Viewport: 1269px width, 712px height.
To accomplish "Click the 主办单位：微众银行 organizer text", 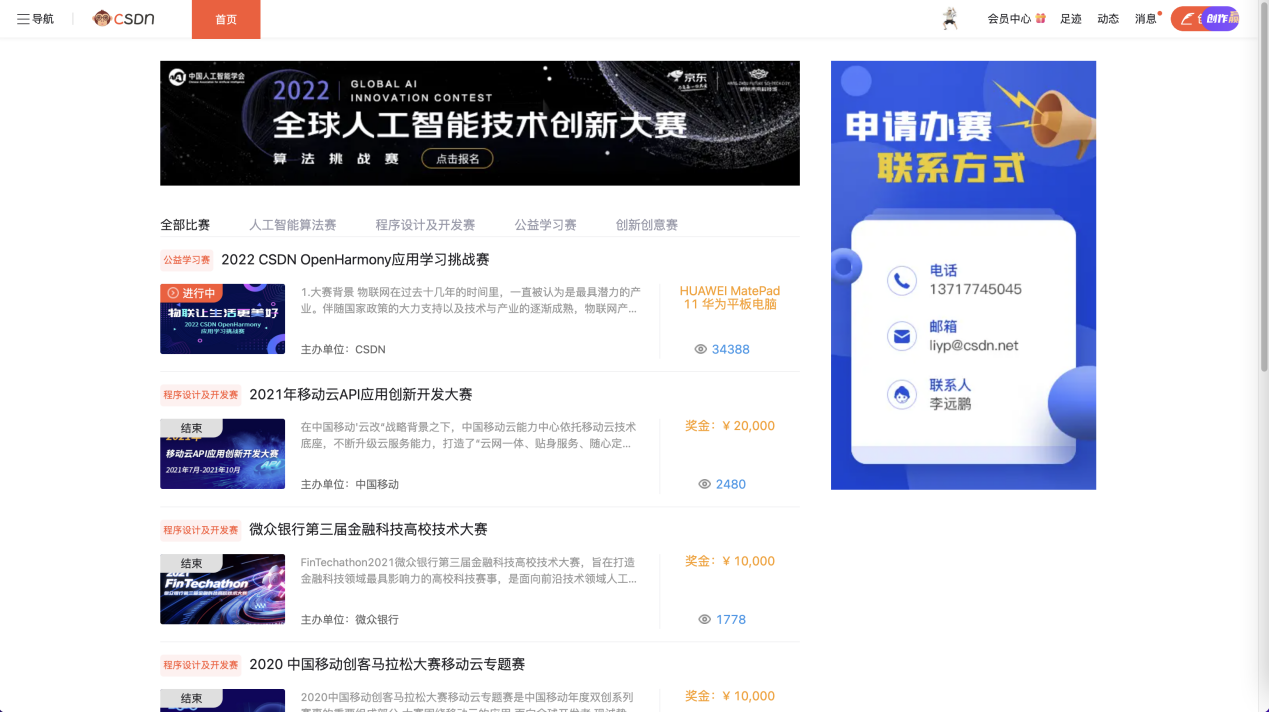I will tap(350, 620).
